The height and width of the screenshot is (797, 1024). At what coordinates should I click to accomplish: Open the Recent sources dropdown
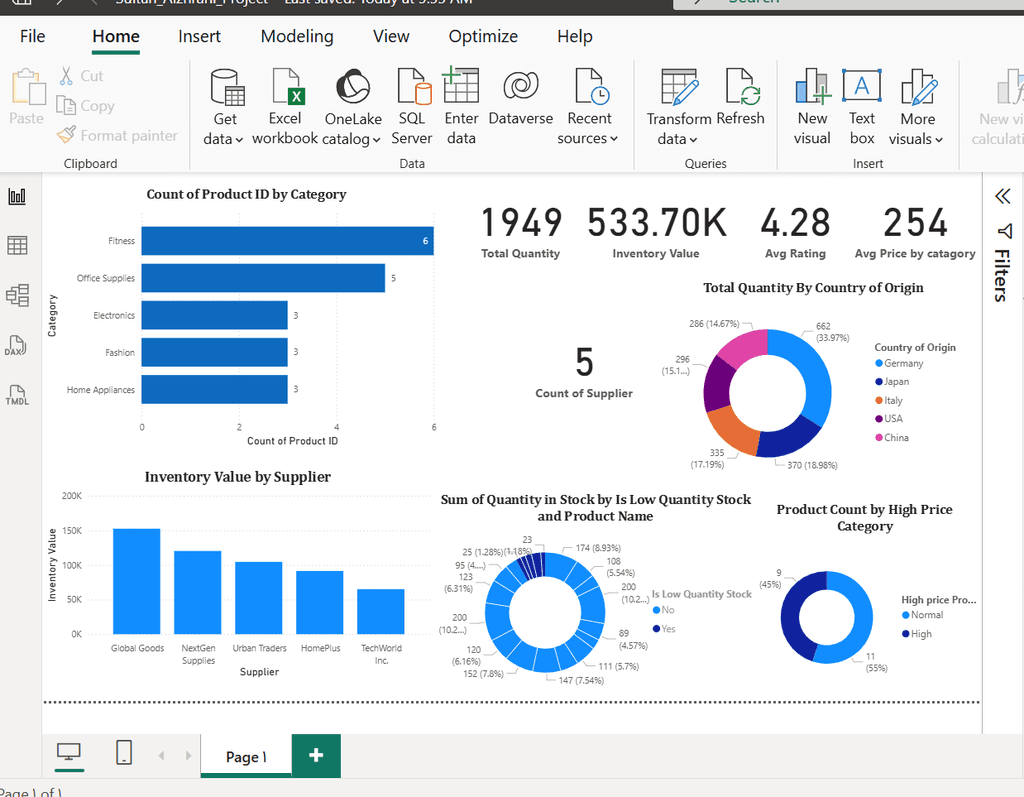(x=588, y=139)
